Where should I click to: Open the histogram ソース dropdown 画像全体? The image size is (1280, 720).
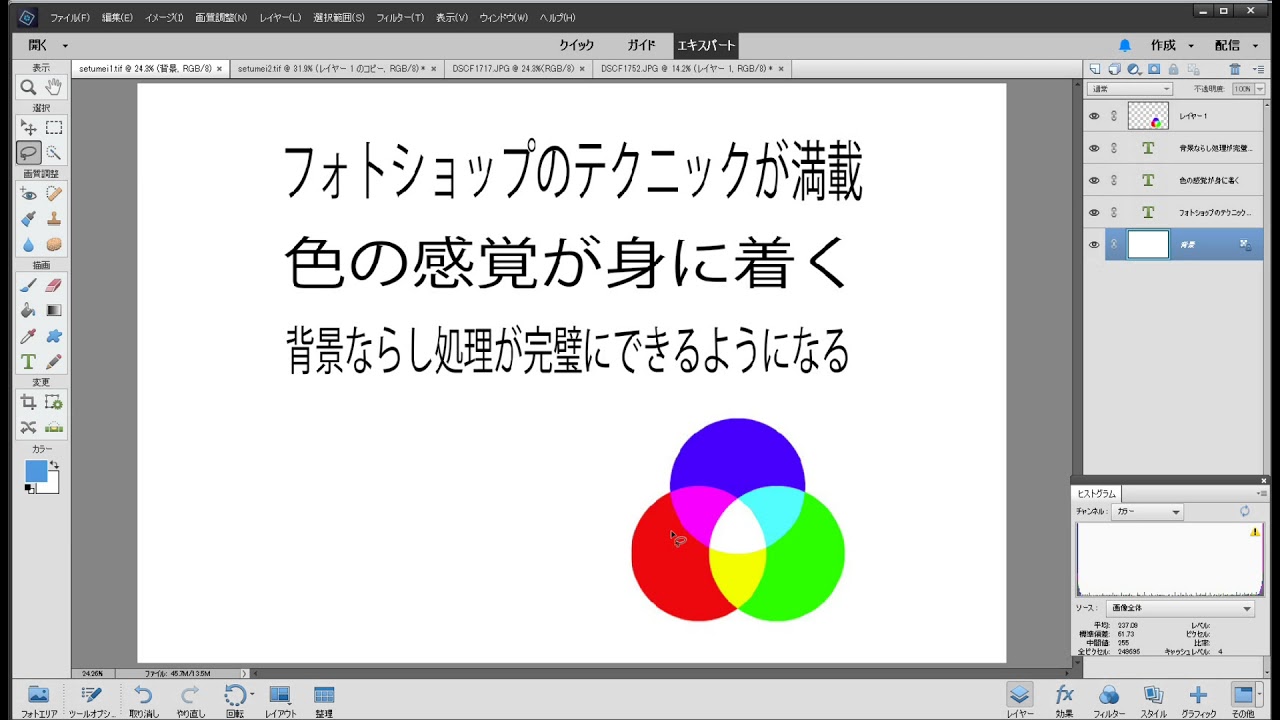click(1181, 608)
